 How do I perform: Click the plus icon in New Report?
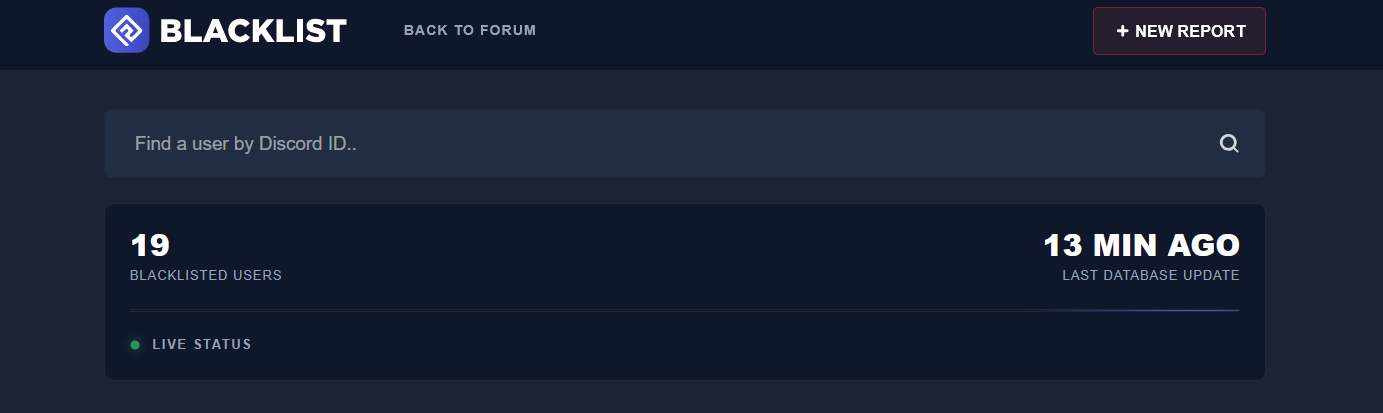pos(1122,31)
